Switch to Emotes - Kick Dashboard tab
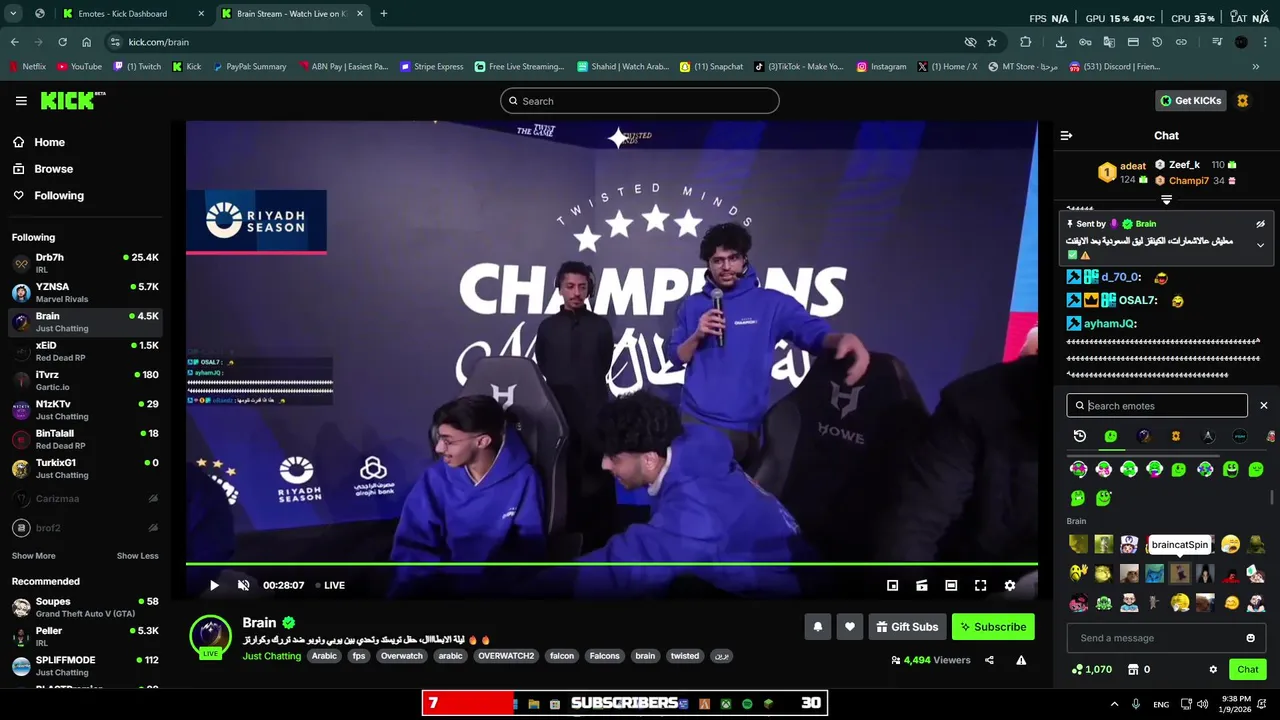Image resolution: width=1280 pixels, height=720 pixels. click(132, 14)
